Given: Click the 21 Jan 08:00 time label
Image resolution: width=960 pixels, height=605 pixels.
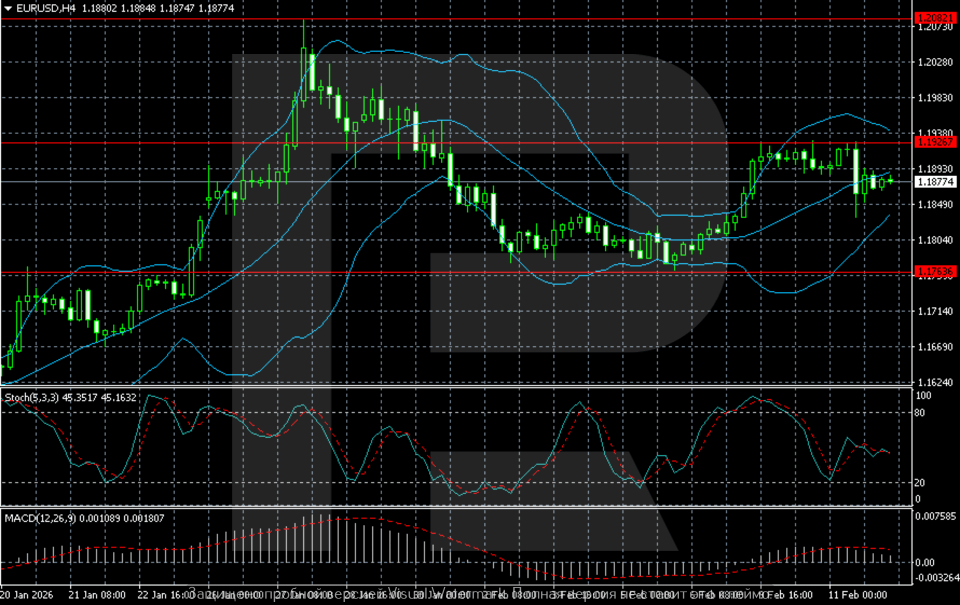Looking at the screenshot, I should 99,595.
